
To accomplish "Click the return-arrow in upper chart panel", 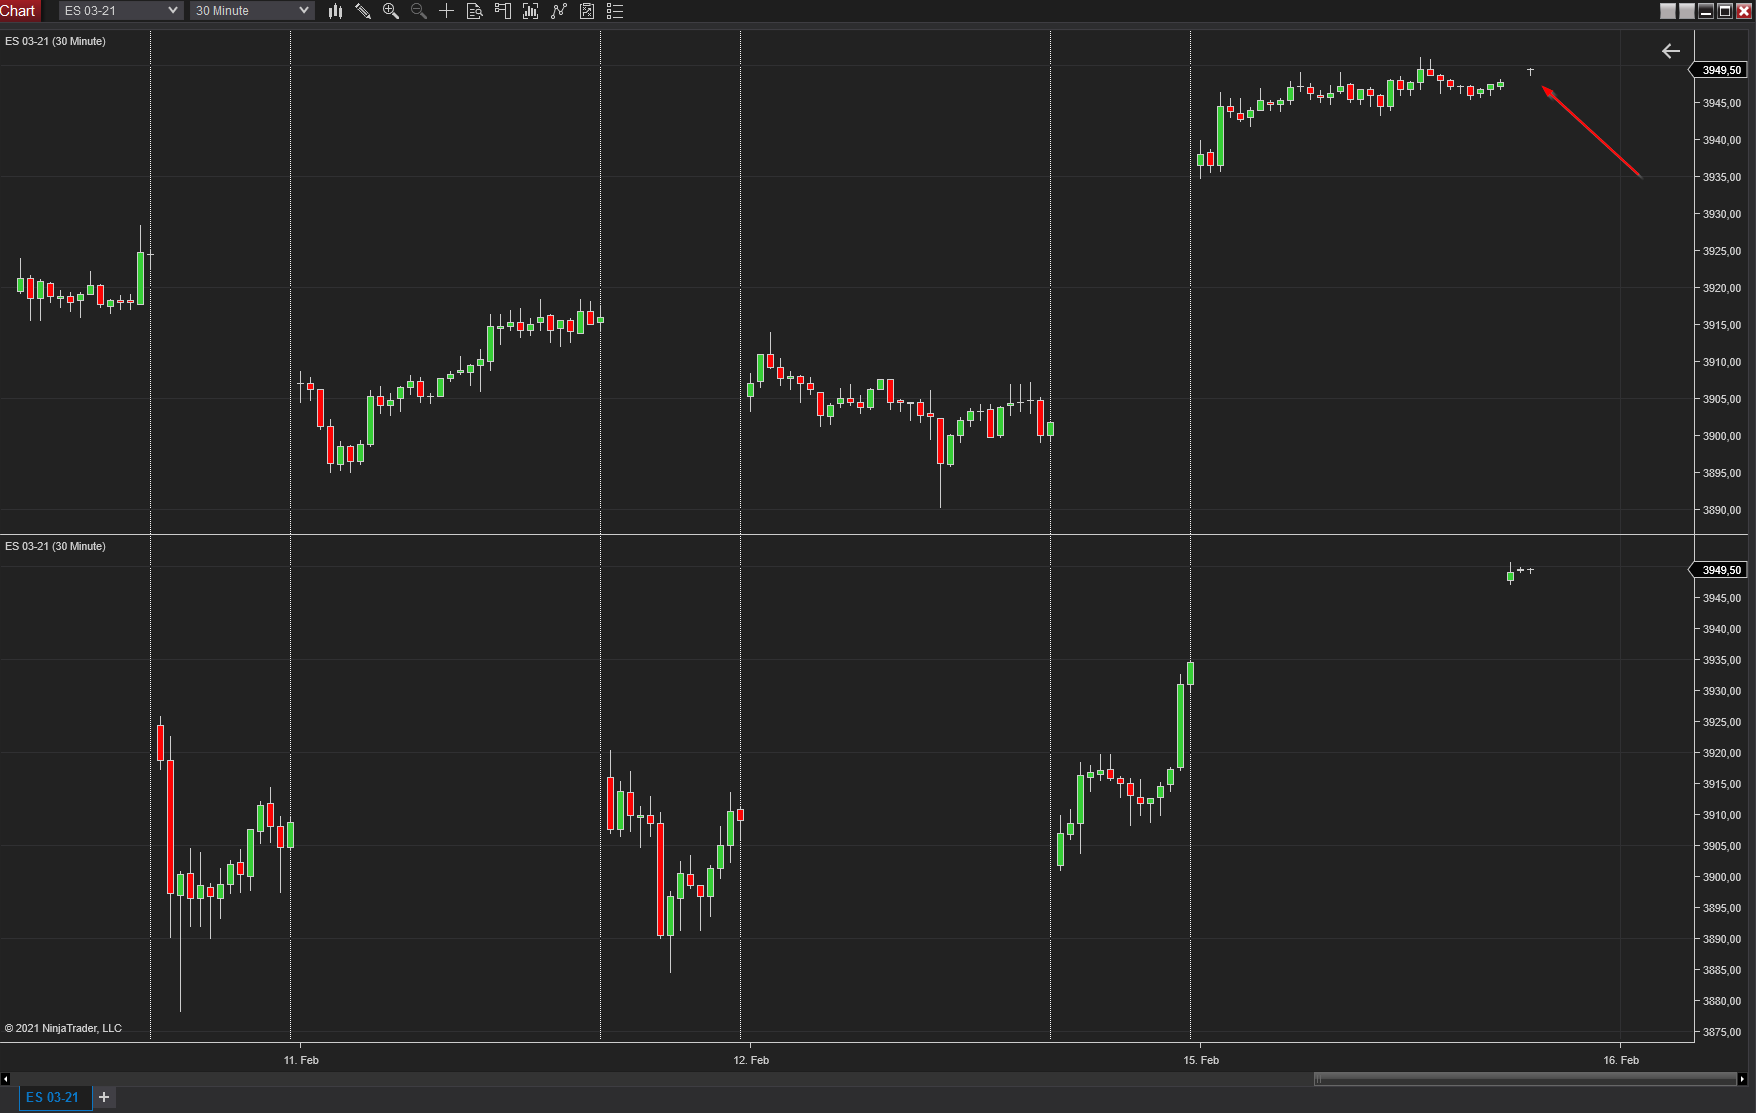I will pyautogui.click(x=1670, y=51).
